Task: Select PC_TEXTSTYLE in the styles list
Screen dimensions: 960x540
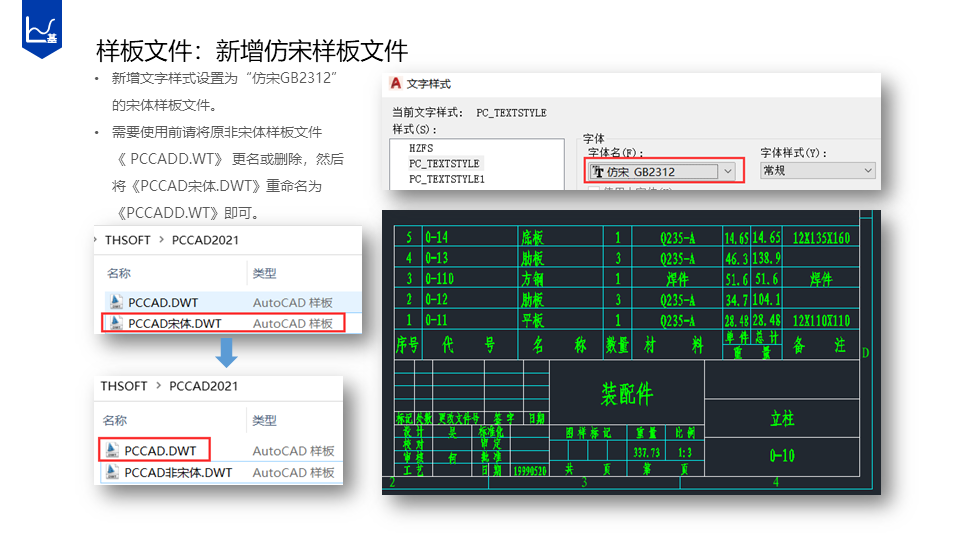Action: (444, 163)
